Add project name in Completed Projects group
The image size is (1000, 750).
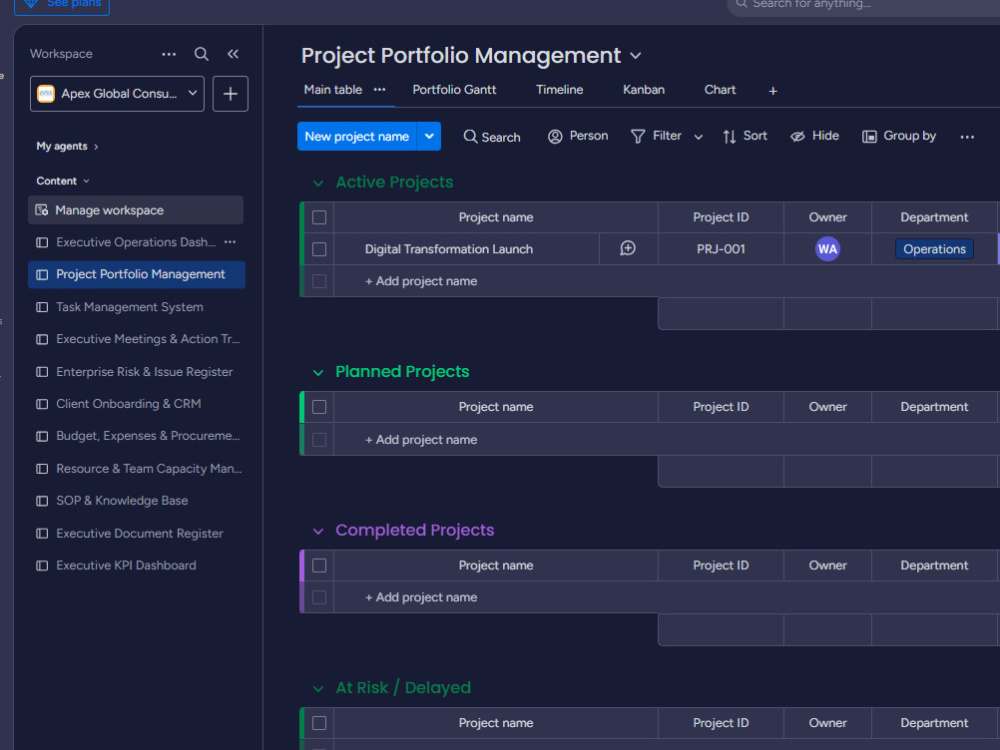pos(421,598)
